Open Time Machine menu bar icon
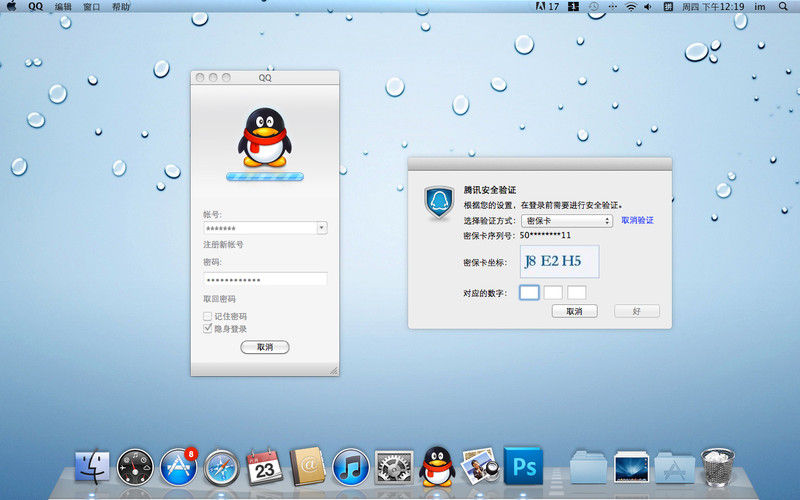Viewport: 800px width, 500px height. [x=594, y=7]
